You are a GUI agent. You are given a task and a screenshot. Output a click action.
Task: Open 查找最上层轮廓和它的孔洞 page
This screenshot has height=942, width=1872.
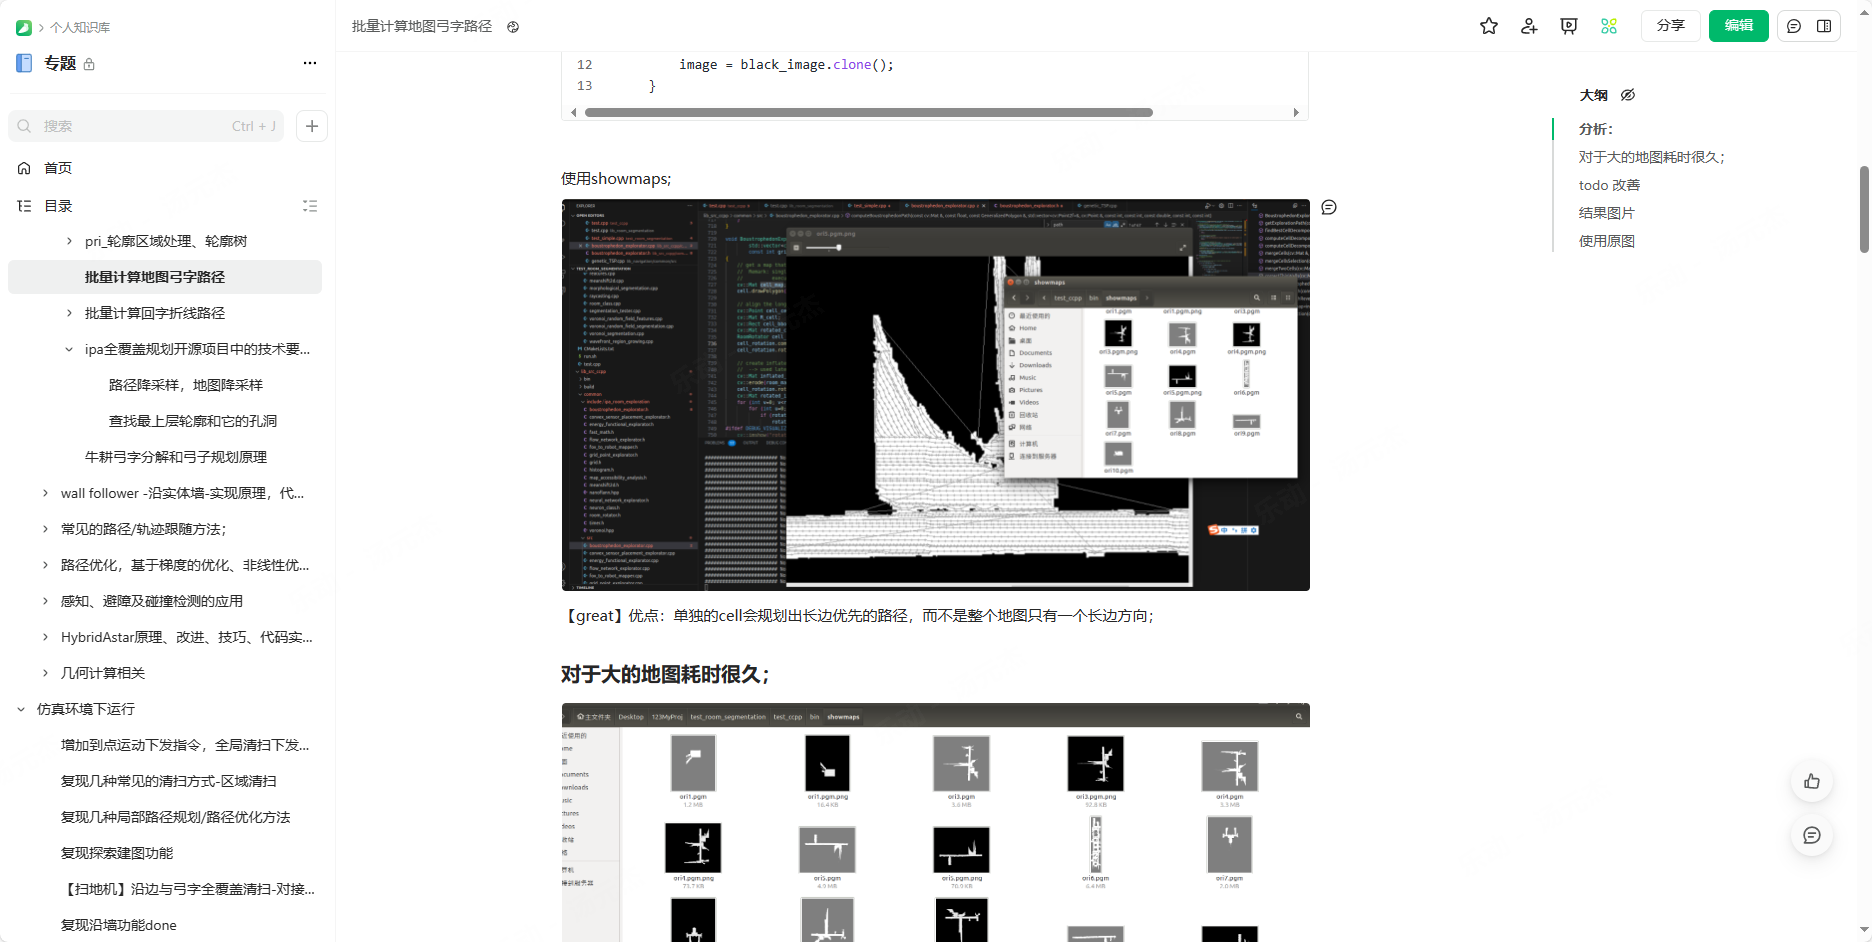193,421
